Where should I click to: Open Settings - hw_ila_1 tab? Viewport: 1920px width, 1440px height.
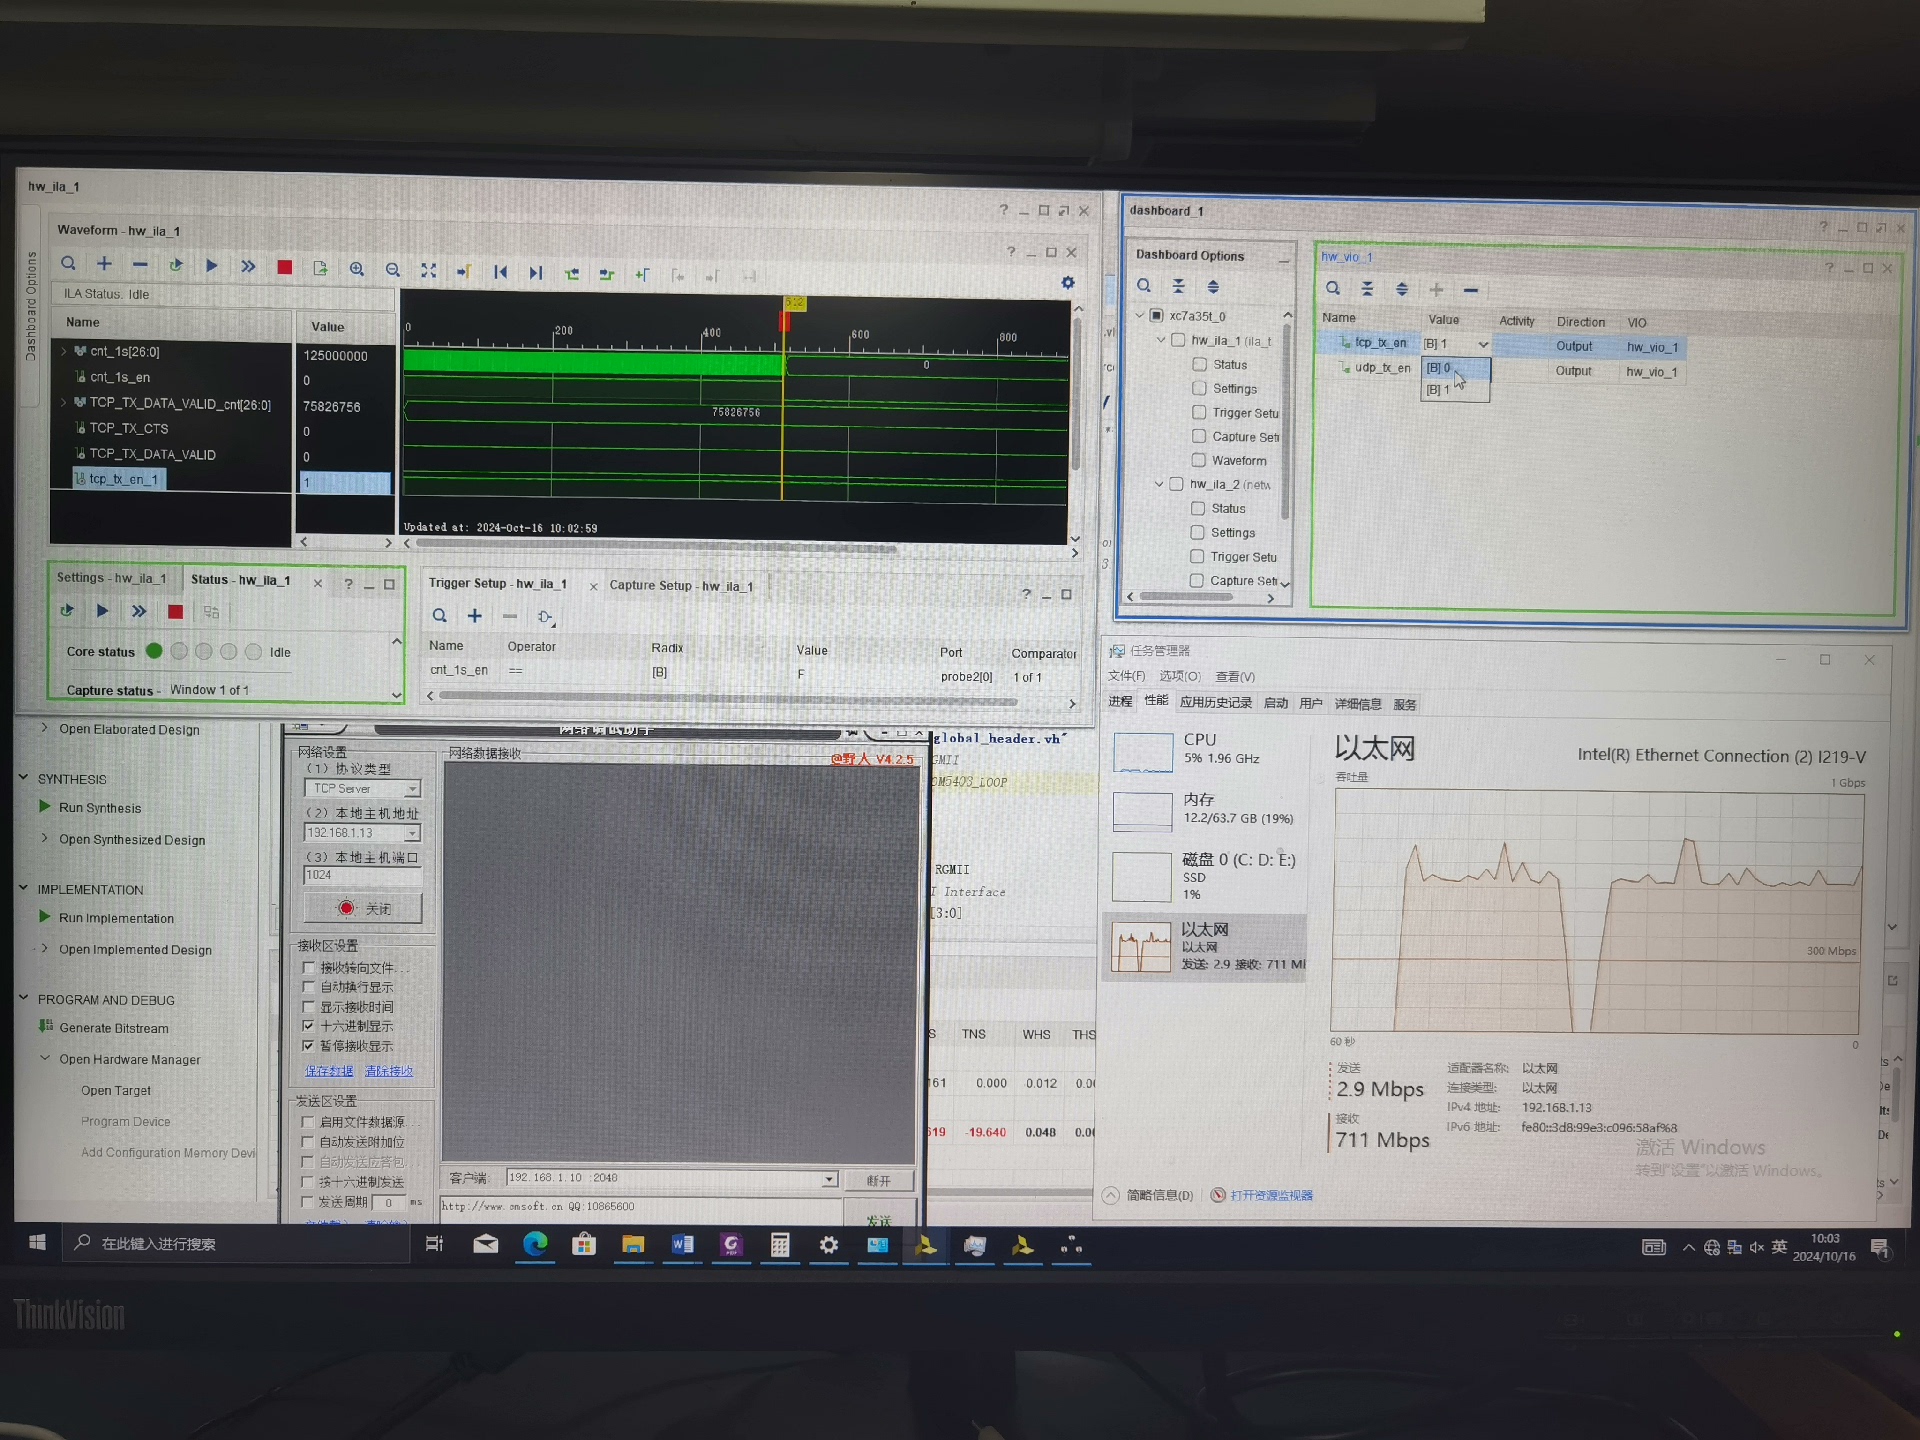(110, 578)
